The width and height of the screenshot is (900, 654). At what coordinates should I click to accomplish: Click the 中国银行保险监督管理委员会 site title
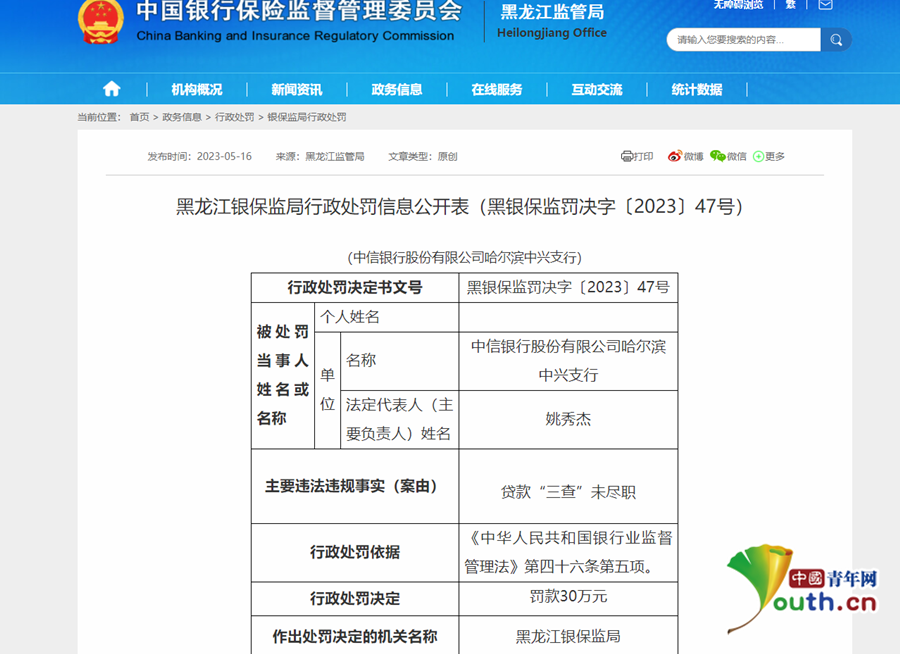coord(298,10)
